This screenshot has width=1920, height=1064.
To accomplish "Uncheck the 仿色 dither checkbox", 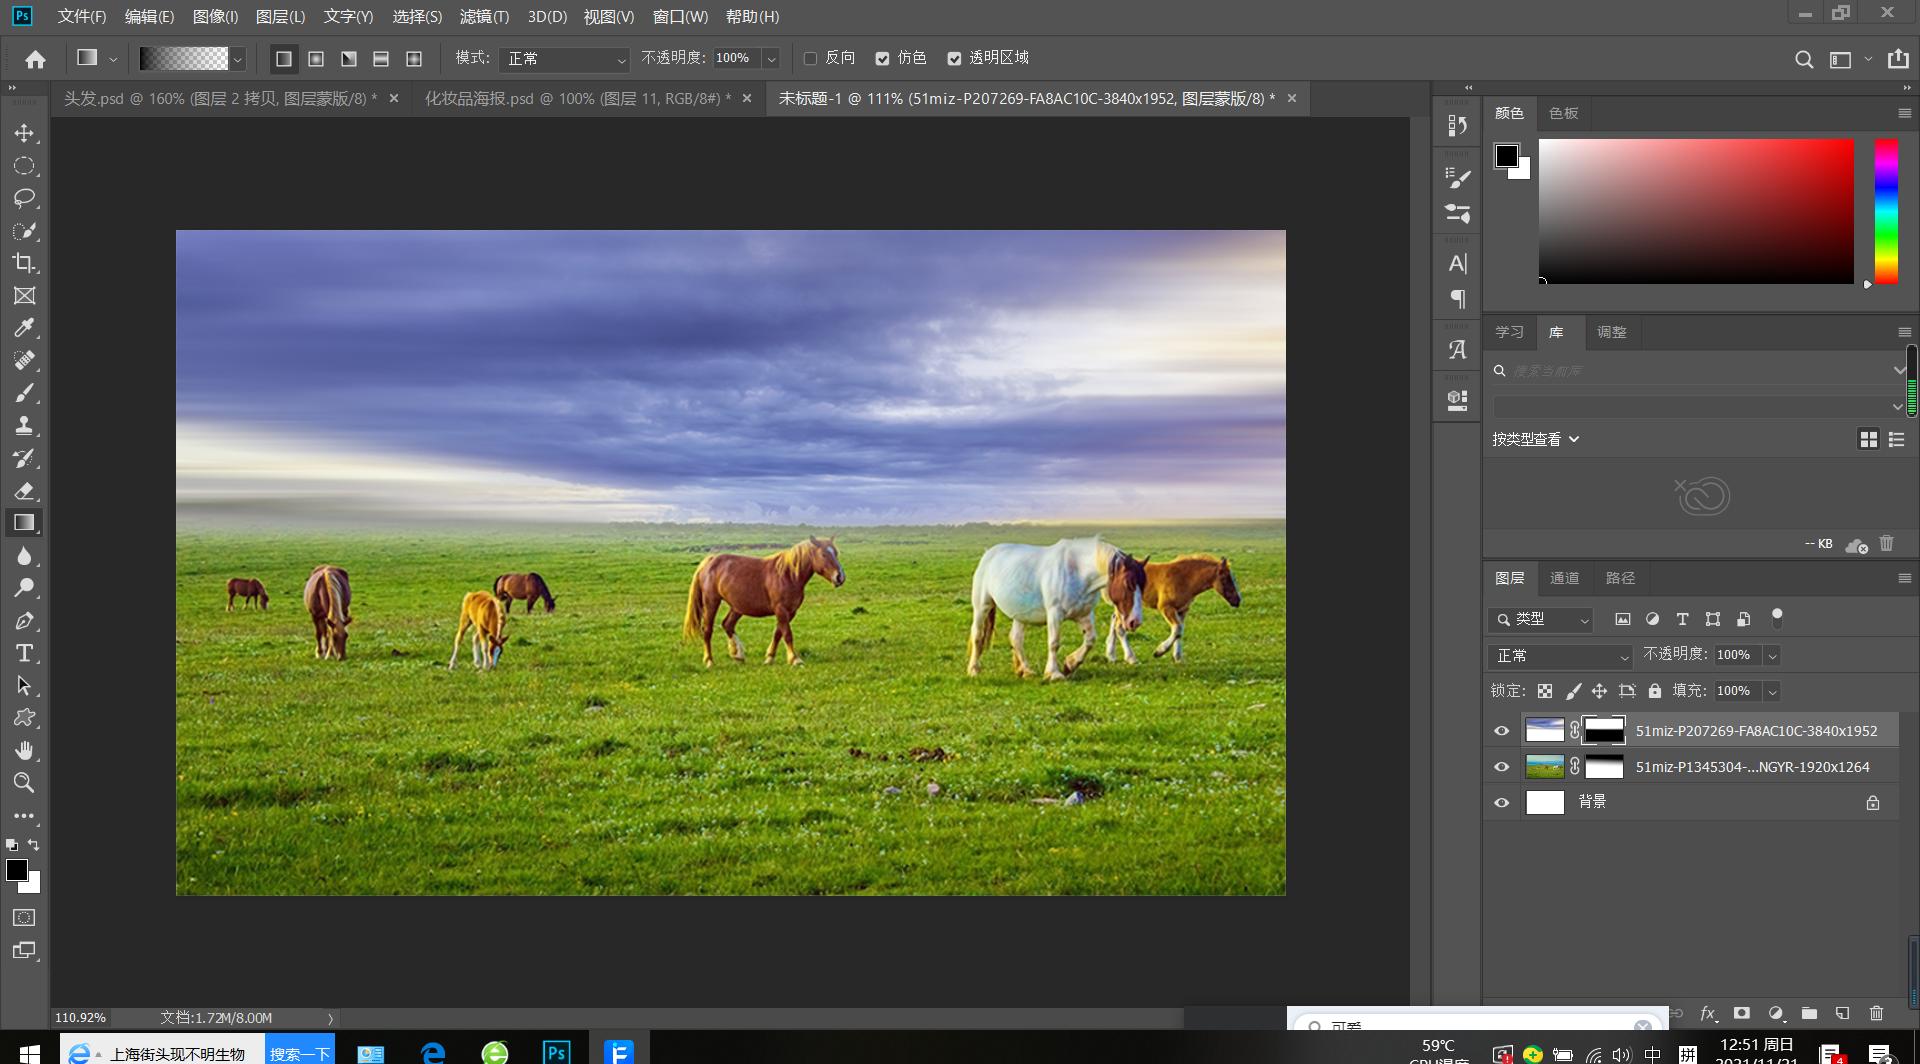I will pos(882,59).
